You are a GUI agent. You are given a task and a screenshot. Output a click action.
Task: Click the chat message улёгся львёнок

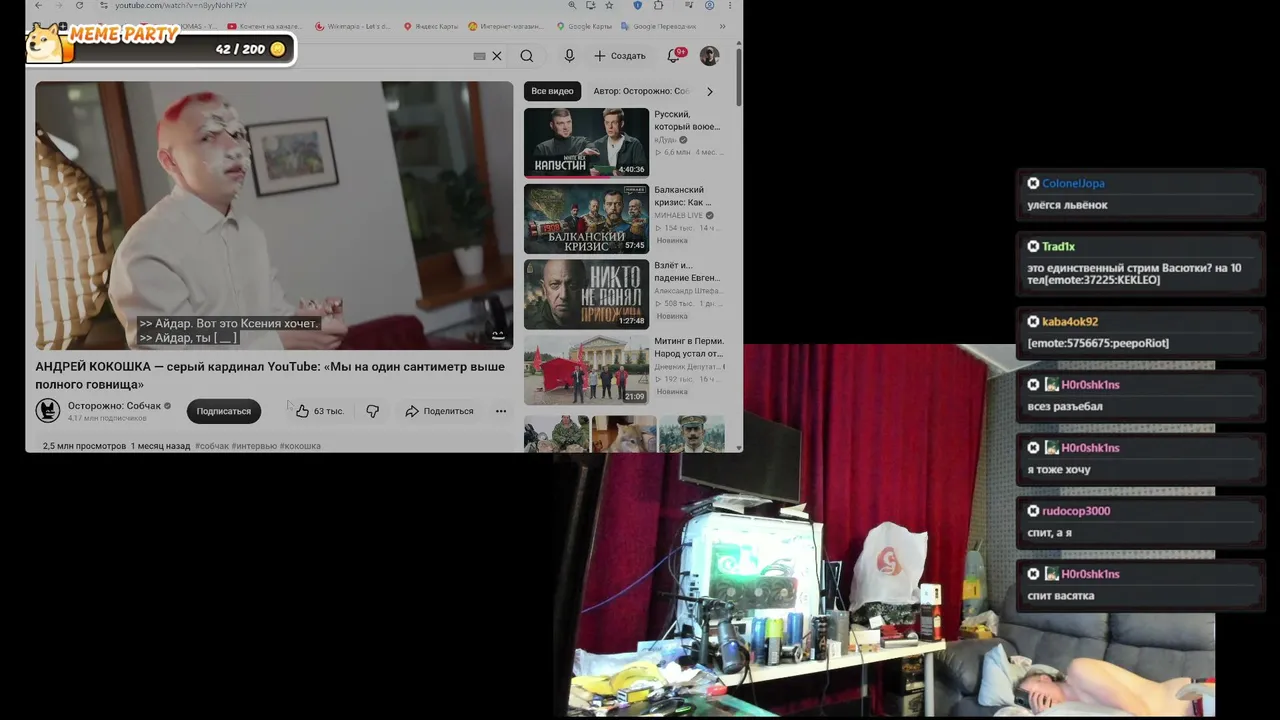pyautogui.click(x=1067, y=205)
